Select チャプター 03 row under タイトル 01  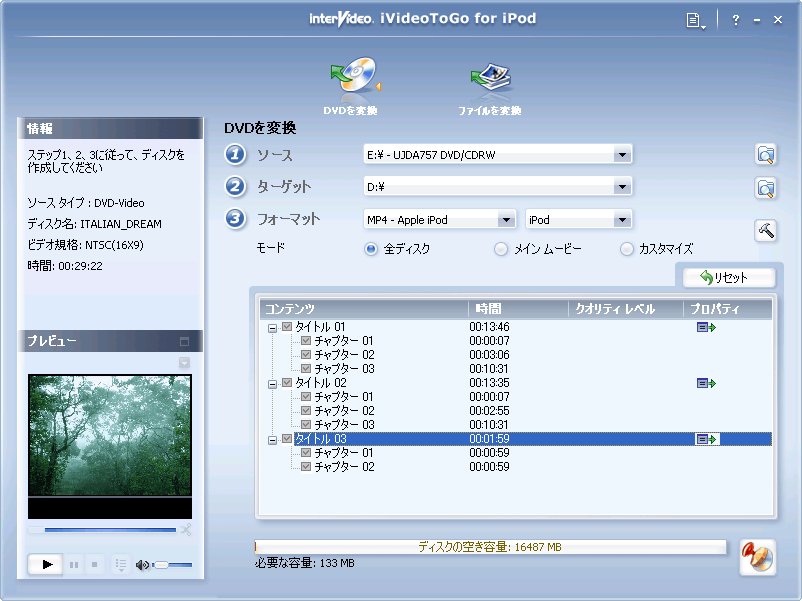point(344,369)
